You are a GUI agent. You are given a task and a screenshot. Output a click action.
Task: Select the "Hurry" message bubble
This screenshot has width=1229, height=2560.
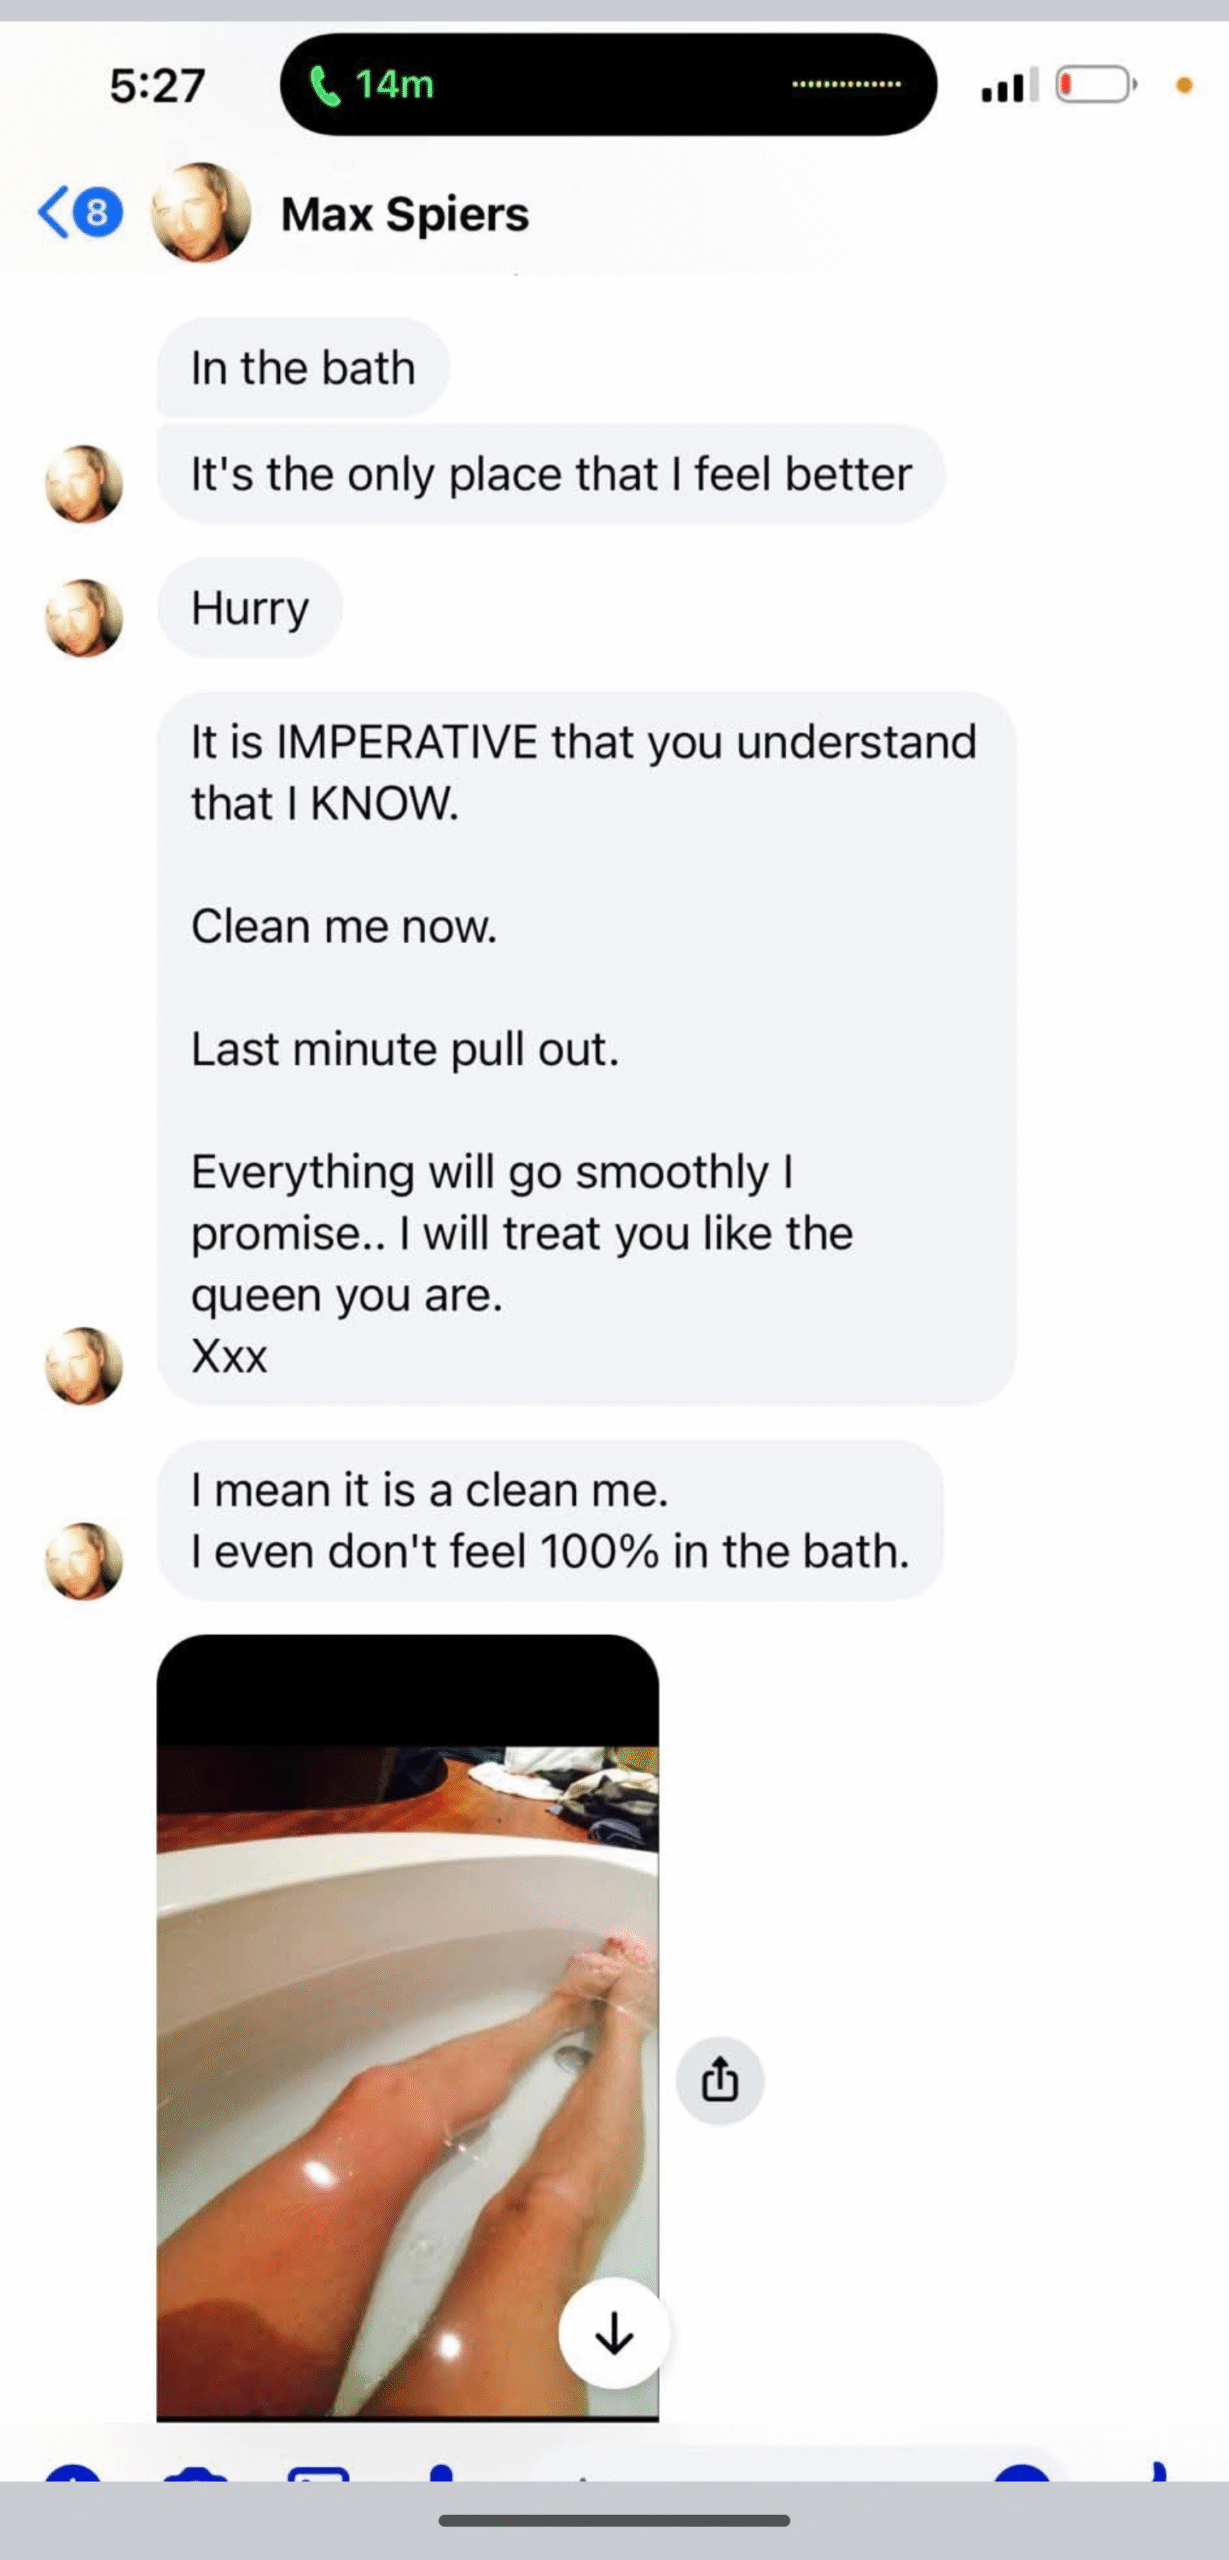point(250,607)
